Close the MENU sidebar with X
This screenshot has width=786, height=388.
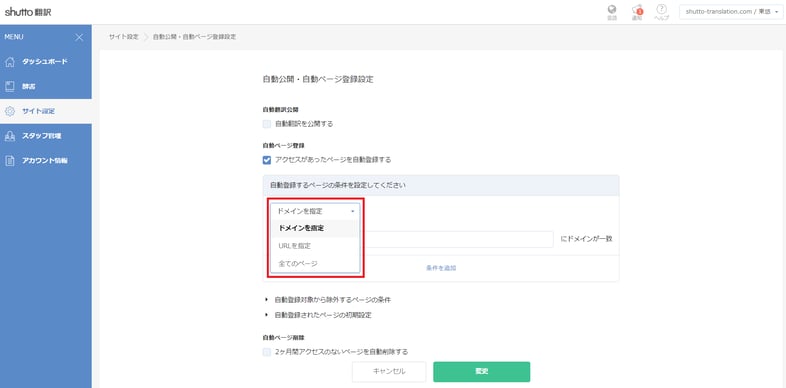[x=79, y=37]
